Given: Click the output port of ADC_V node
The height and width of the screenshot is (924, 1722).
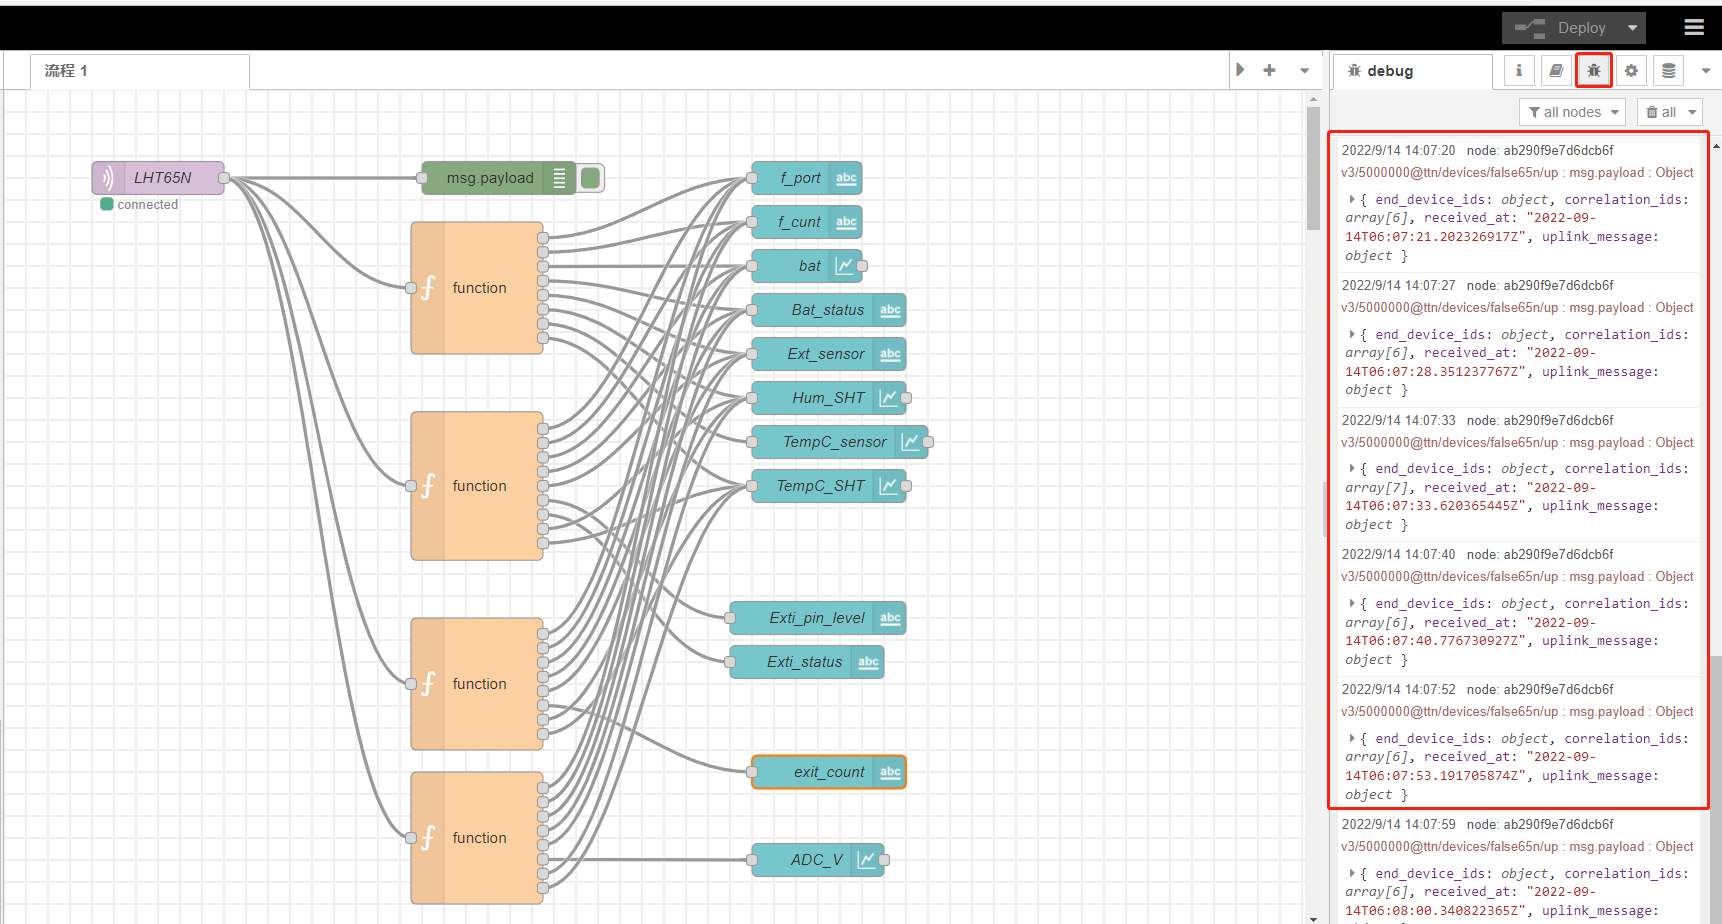Looking at the screenshot, I should [884, 860].
